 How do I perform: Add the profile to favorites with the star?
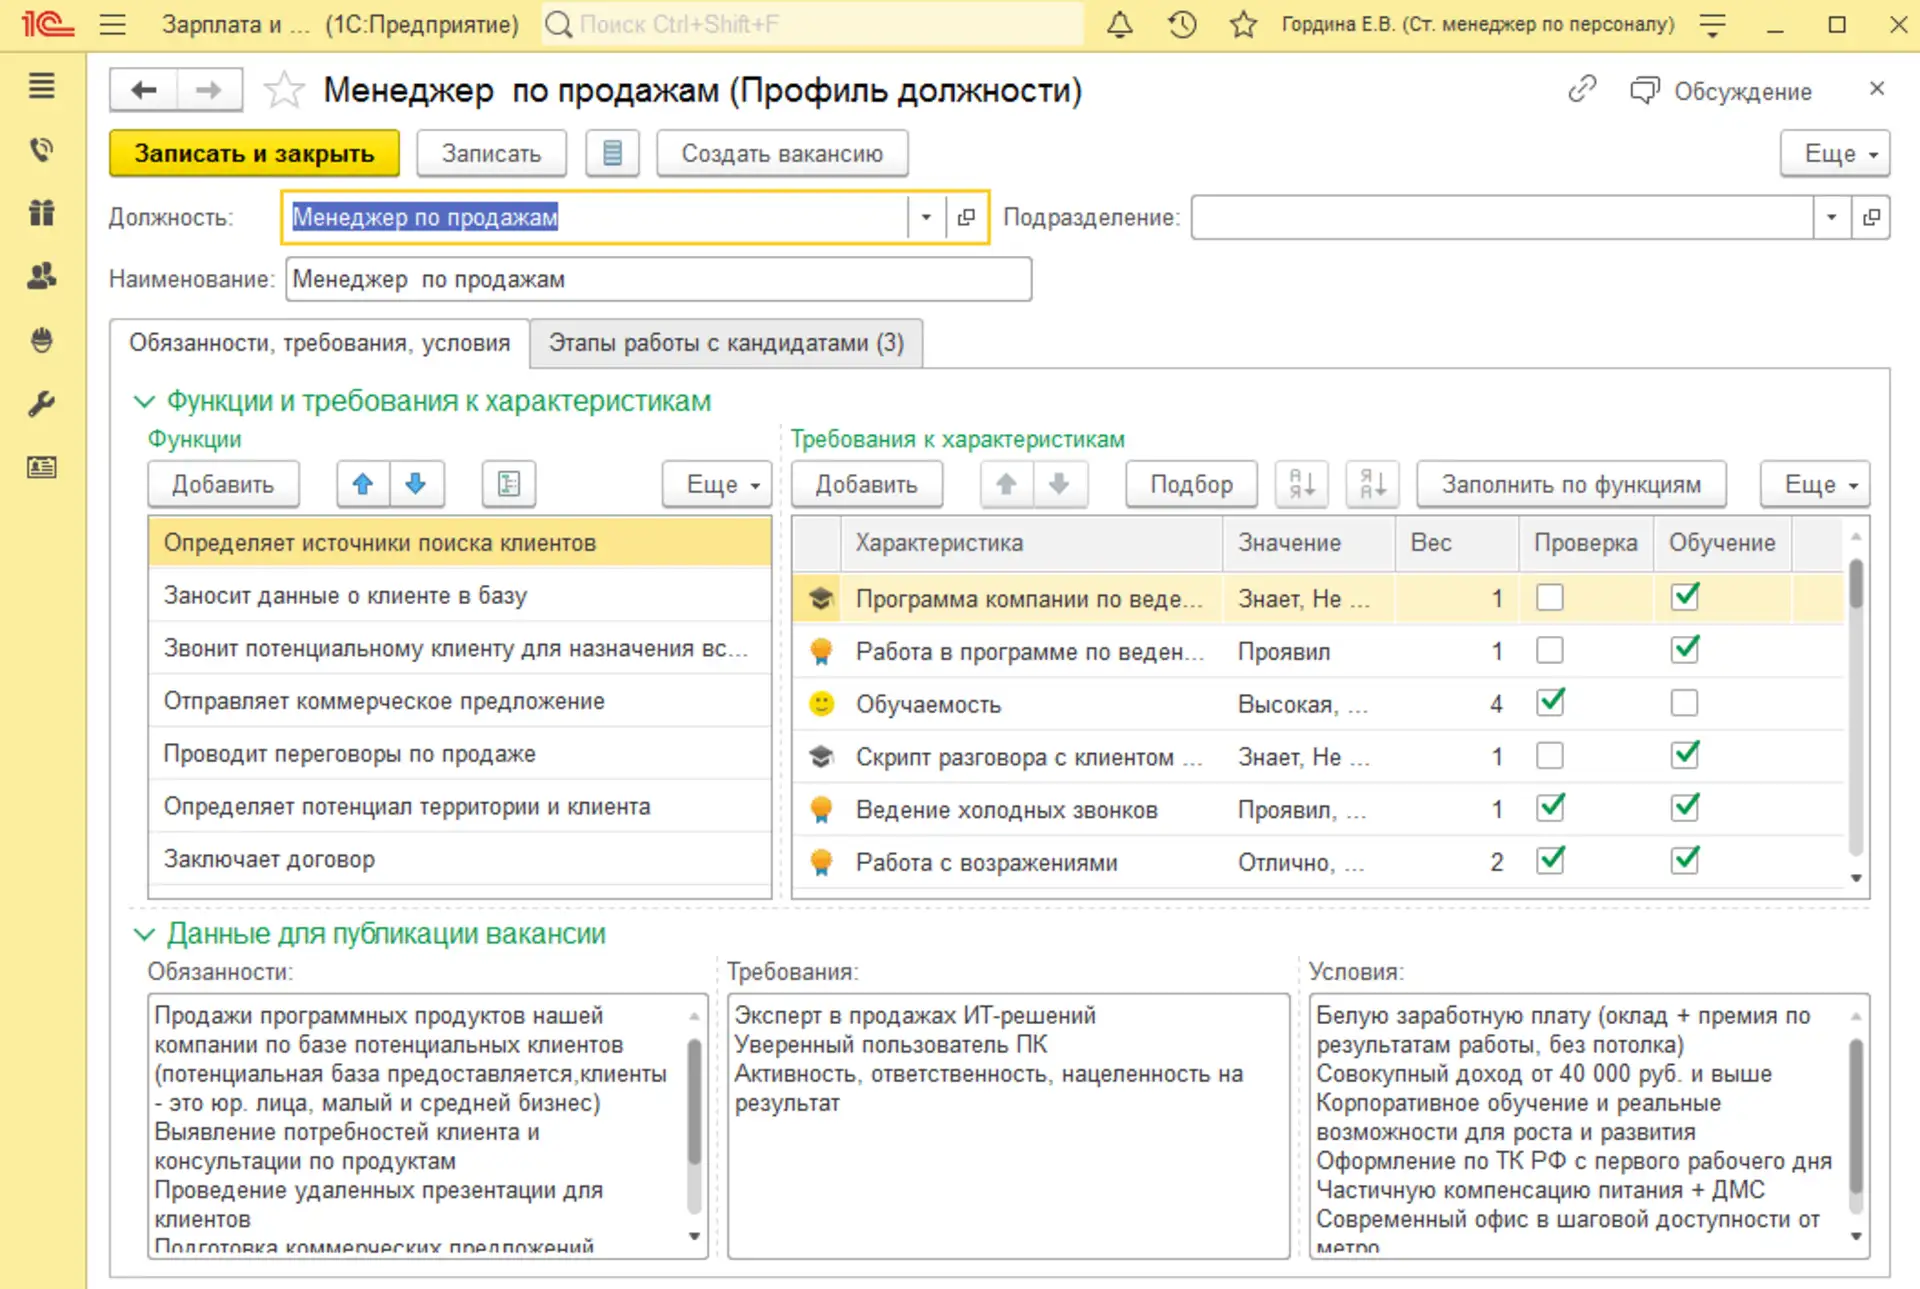284,91
